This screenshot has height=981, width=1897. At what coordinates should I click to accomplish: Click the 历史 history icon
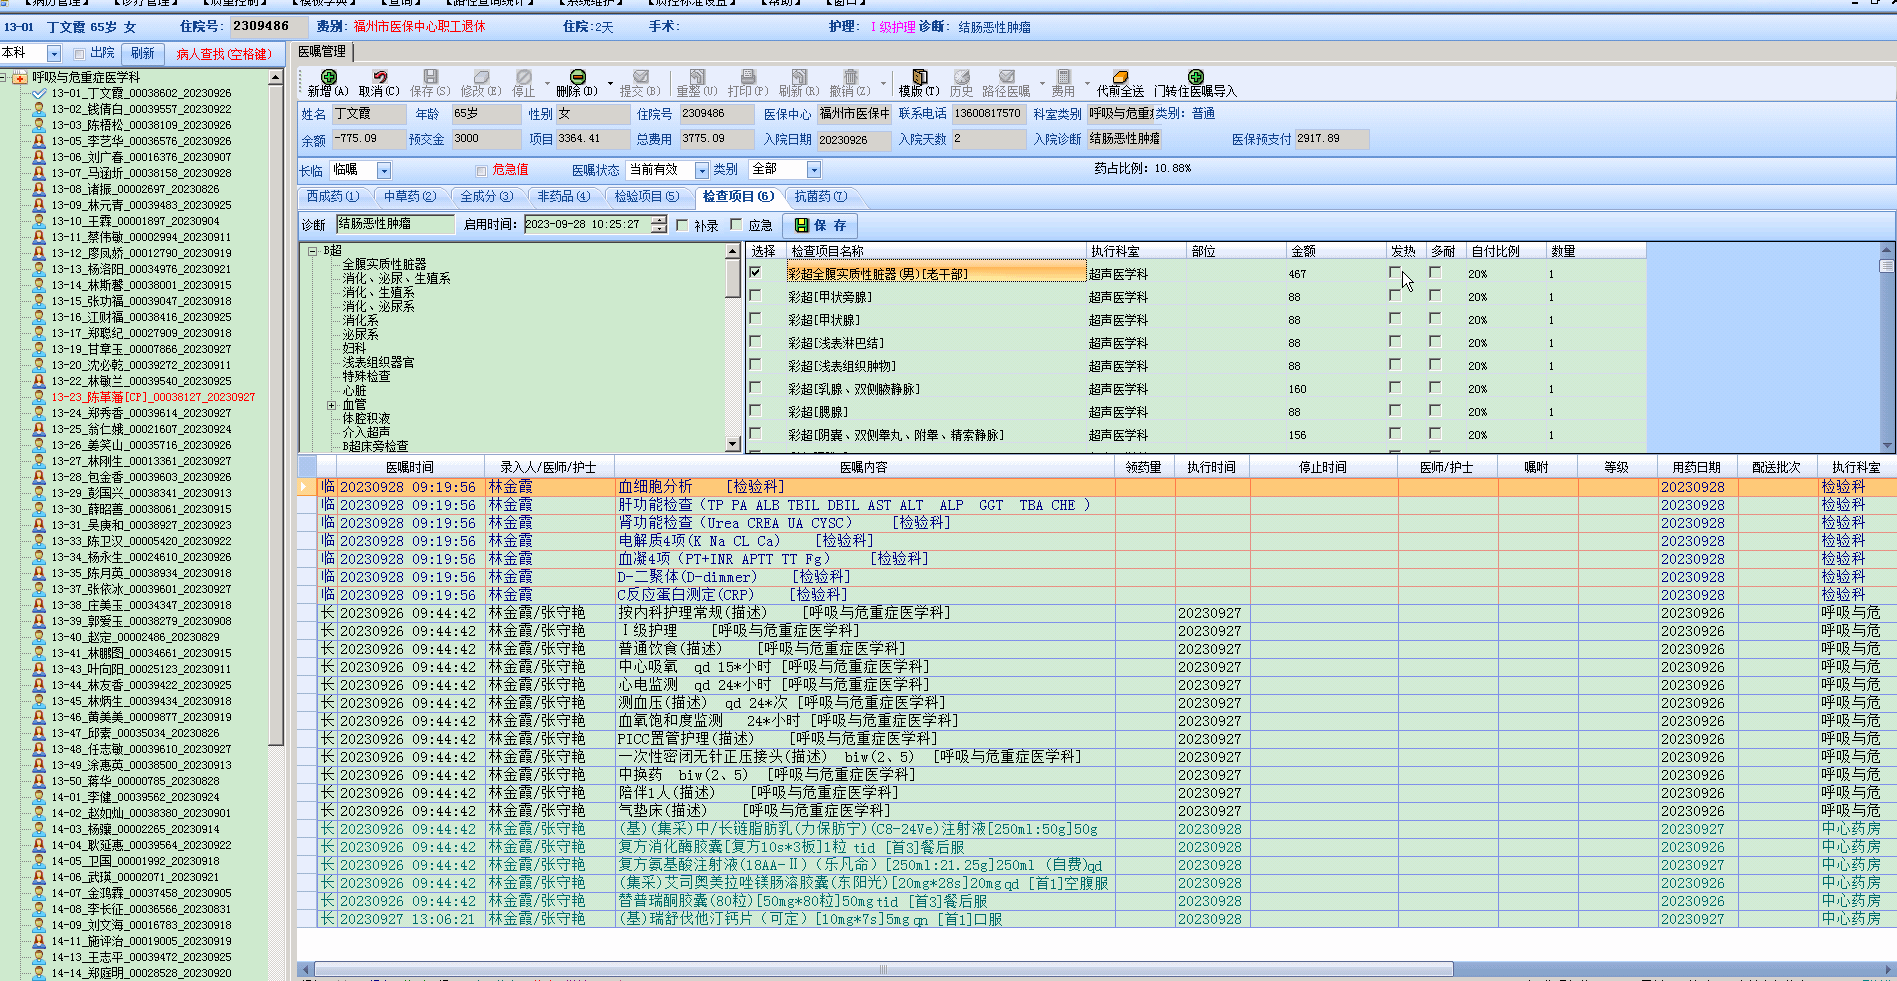click(x=961, y=77)
